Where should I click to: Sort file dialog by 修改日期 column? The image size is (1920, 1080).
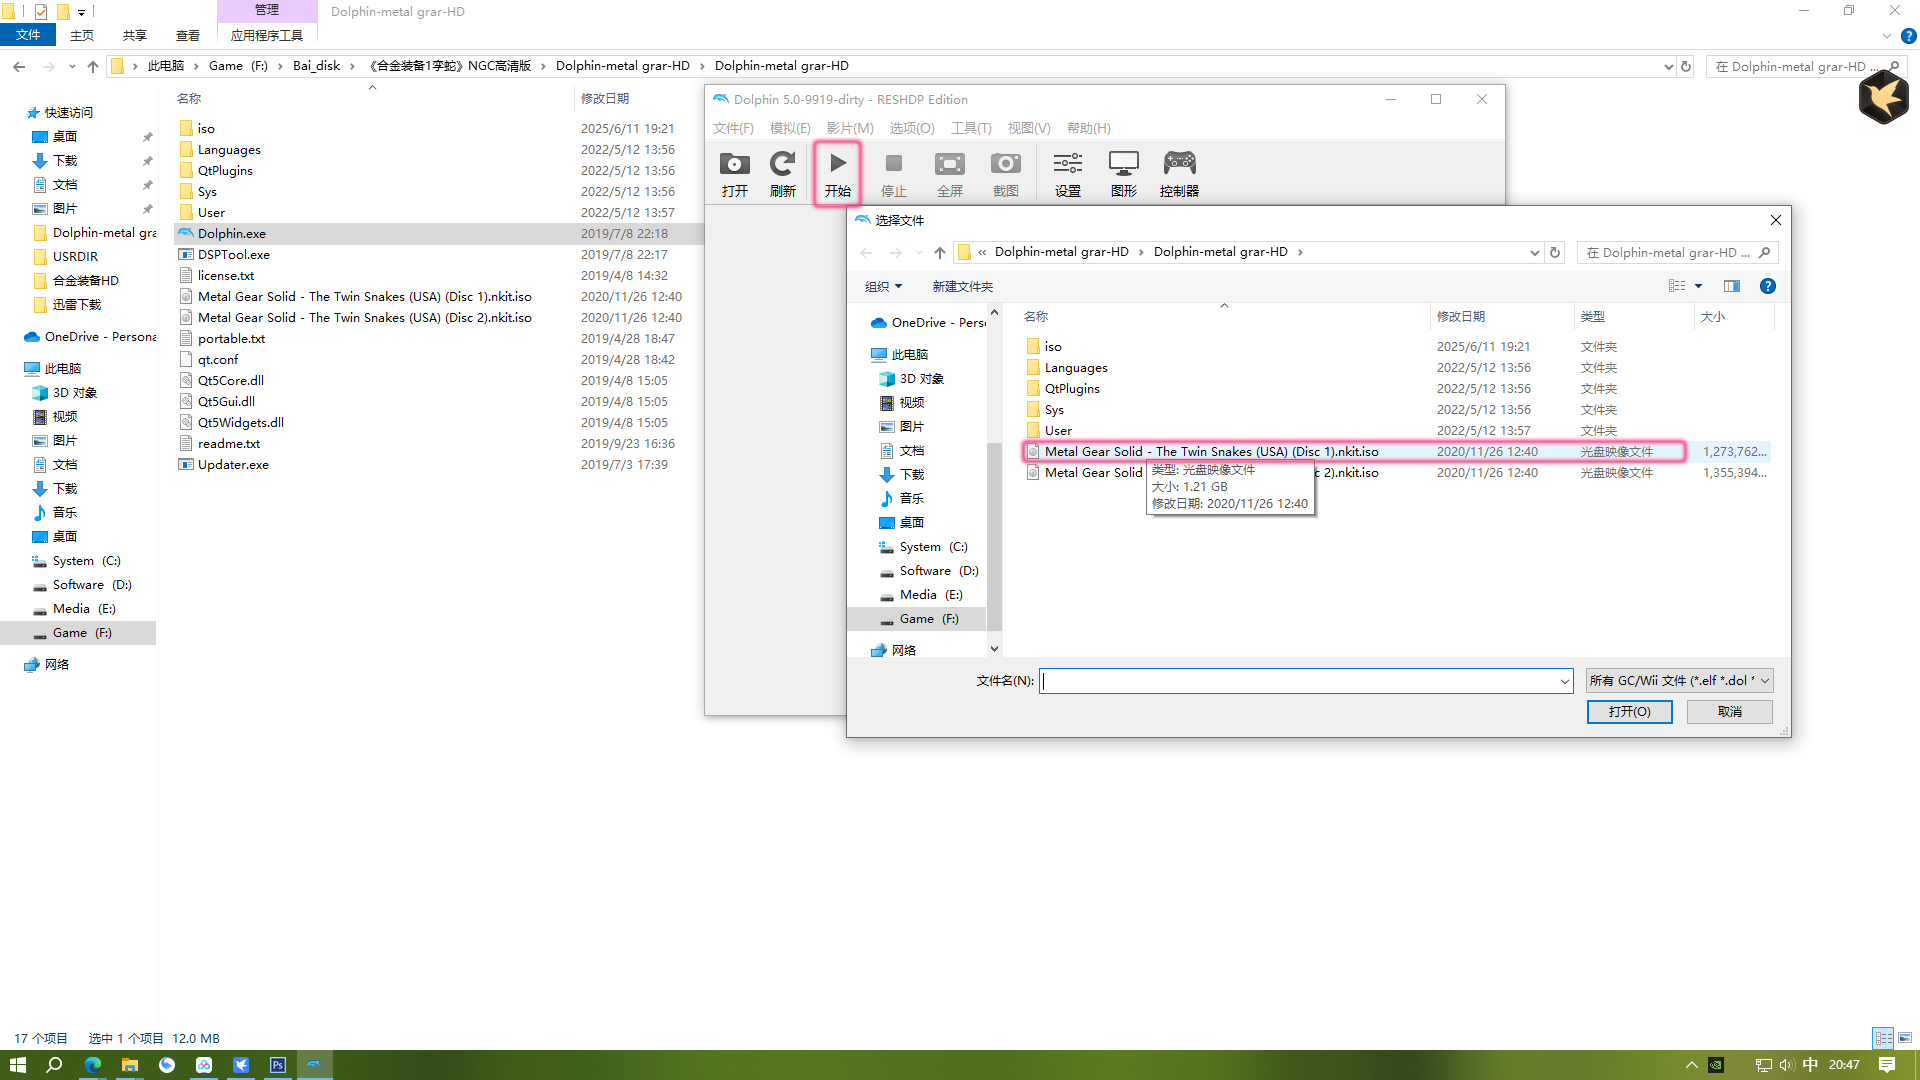(x=1461, y=316)
